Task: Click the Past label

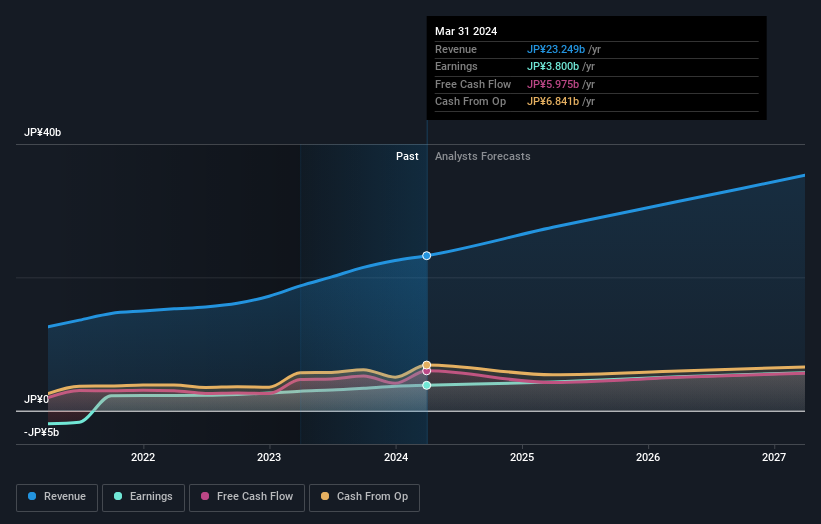Action: pyautogui.click(x=407, y=157)
